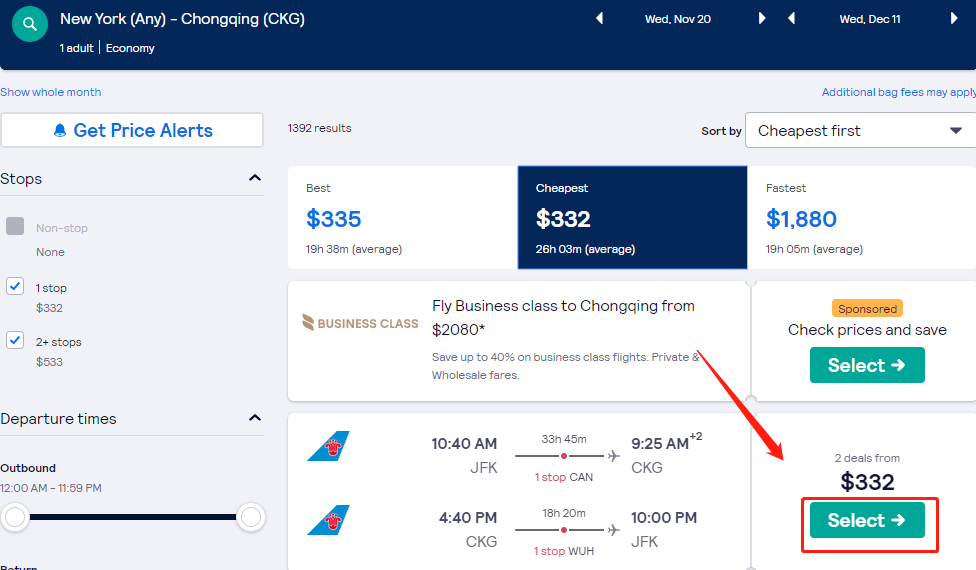Tick the disabled Non-stop checkbox
Screen dimensions: 976x570
(x=15, y=226)
